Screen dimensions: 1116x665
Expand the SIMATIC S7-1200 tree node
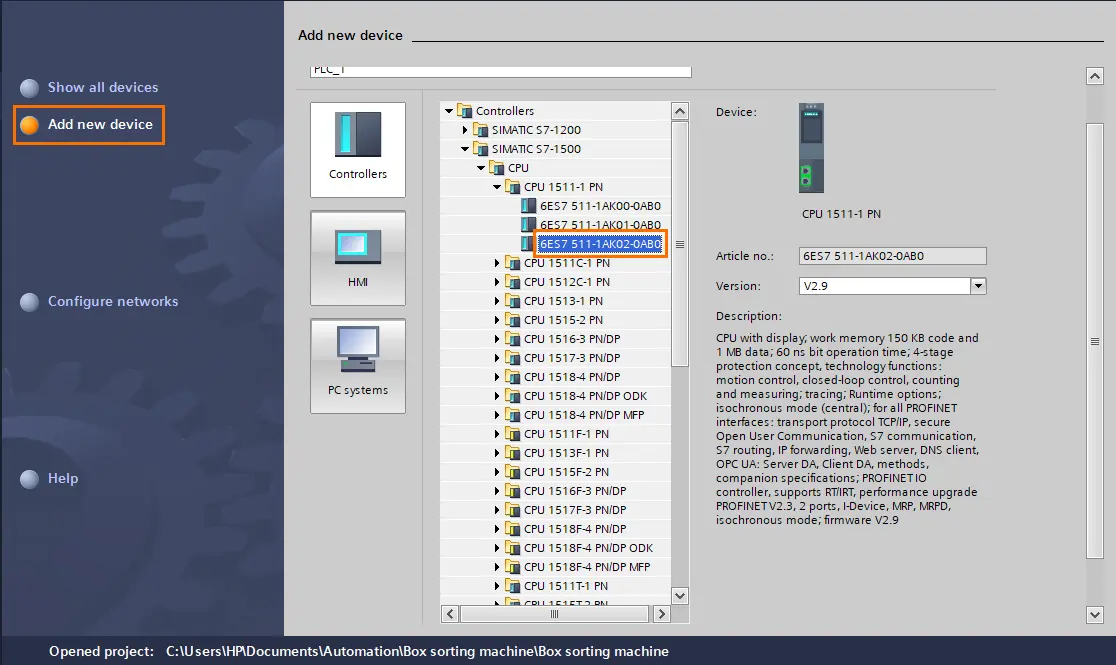(465, 130)
